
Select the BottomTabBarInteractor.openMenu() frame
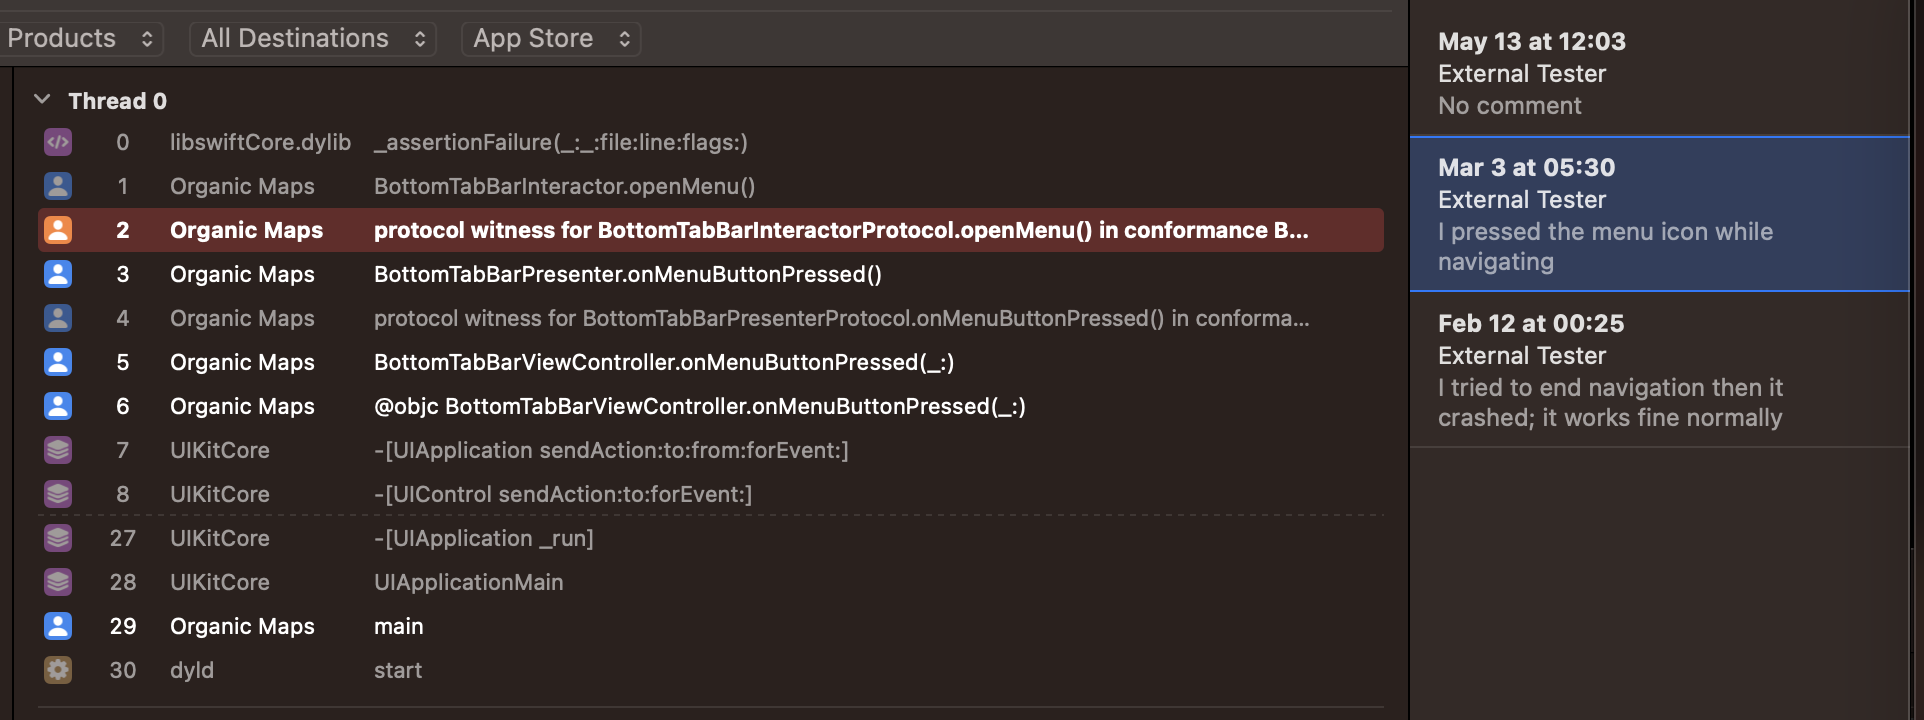(x=710, y=186)
